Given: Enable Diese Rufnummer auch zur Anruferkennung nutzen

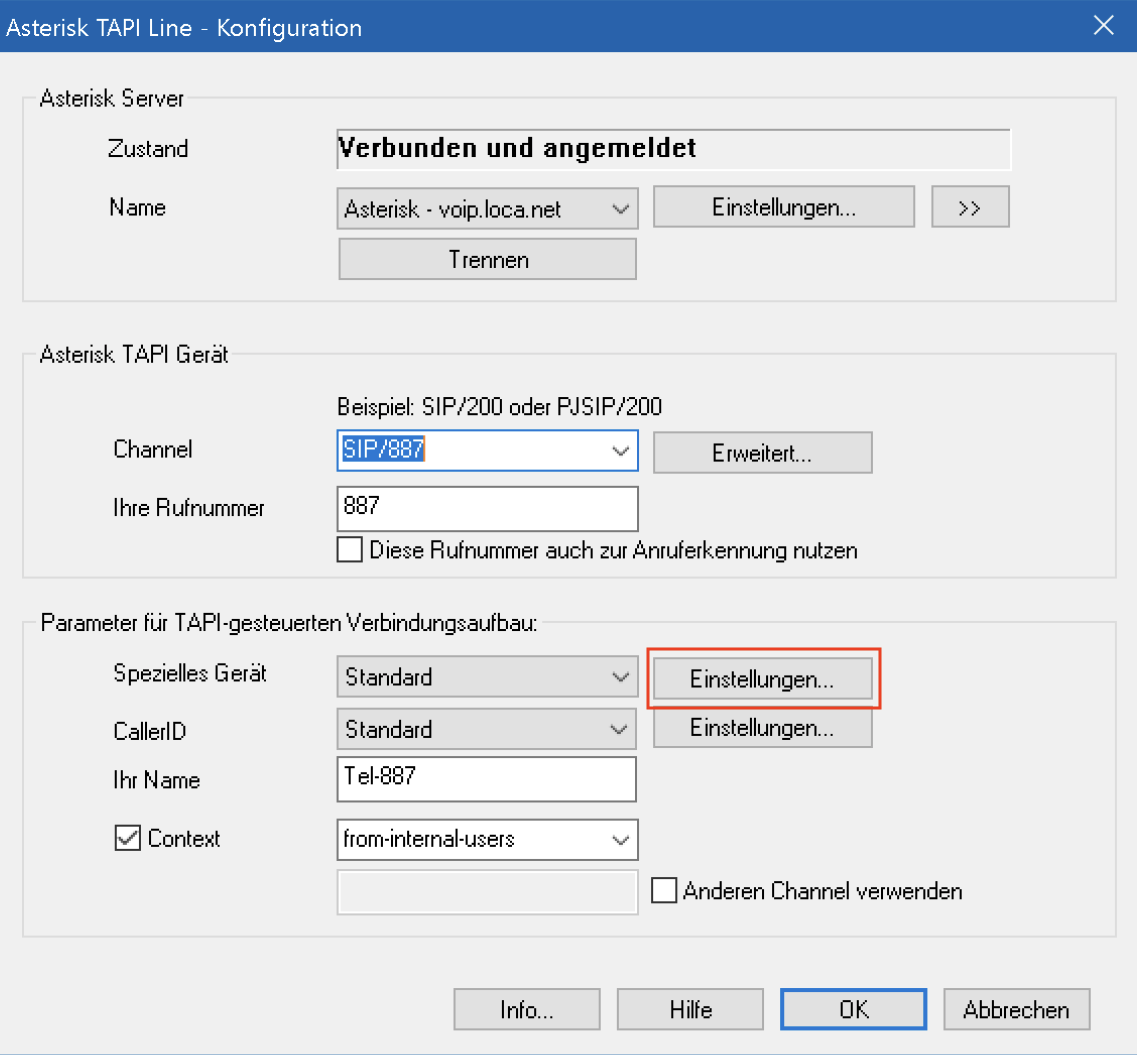Looking at the screenshot, I should [x=350, y=550].
